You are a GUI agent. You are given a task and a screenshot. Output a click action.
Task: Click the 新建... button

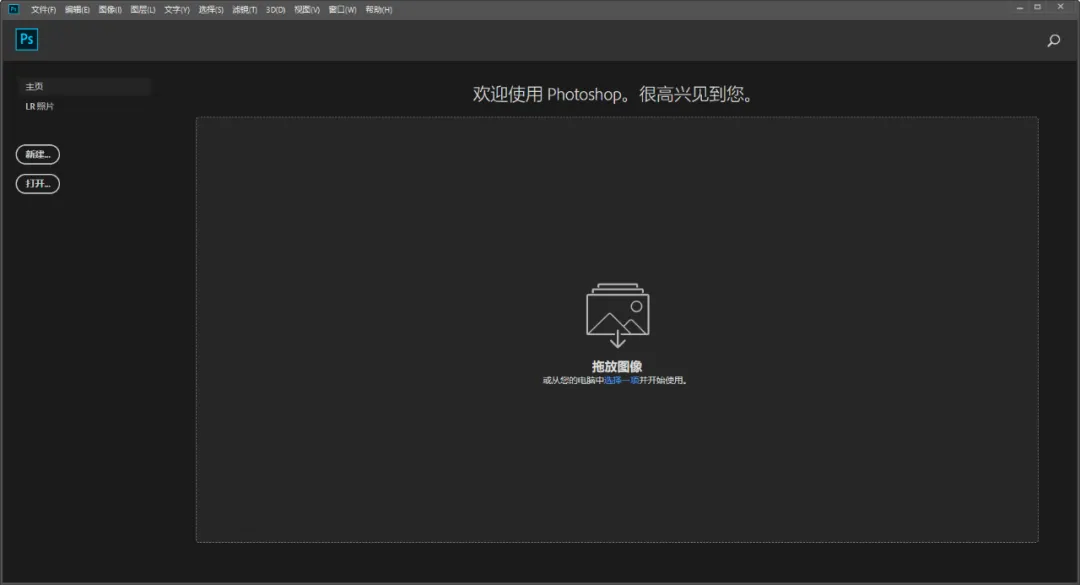38,154
